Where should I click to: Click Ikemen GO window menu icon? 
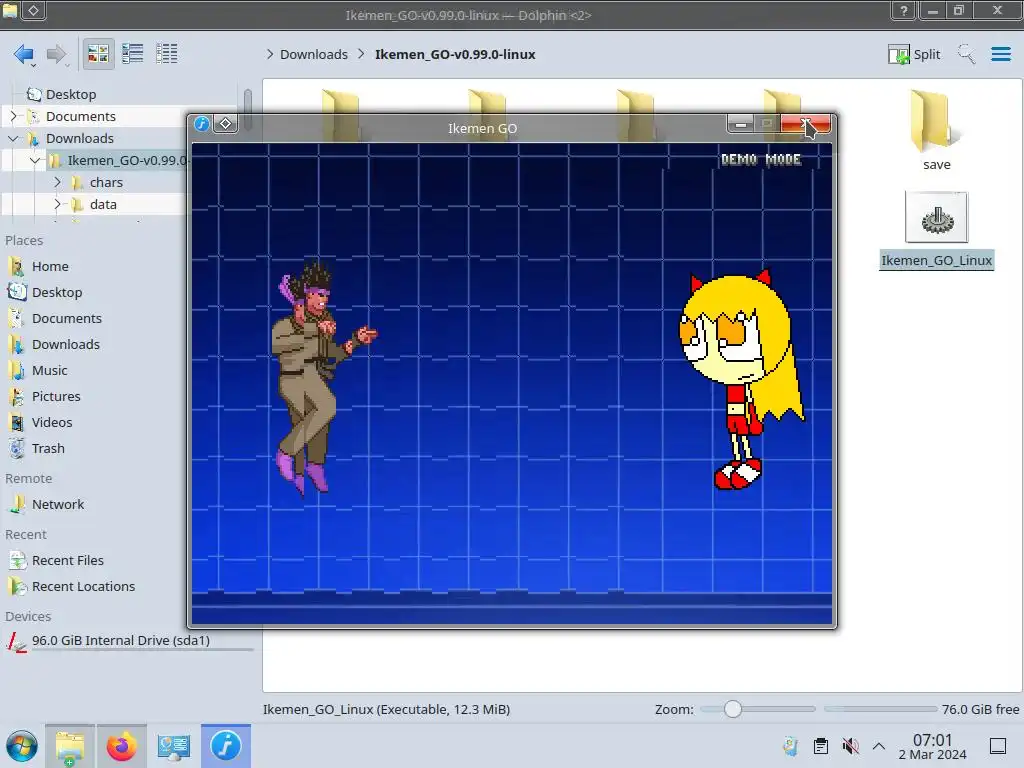[x=202, y=123]
